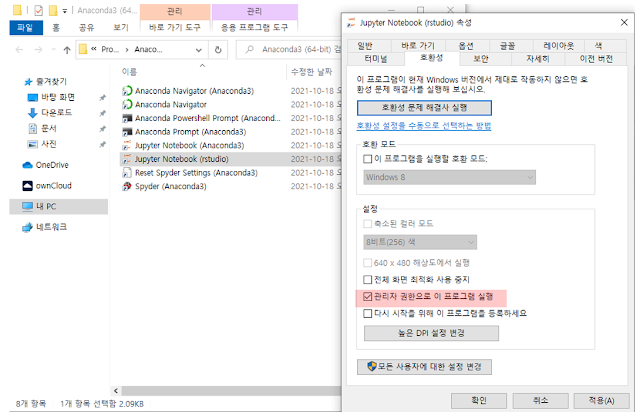Switch to the 일반 tab
This screenshot has width=640, height=412.
click(364, 46)
